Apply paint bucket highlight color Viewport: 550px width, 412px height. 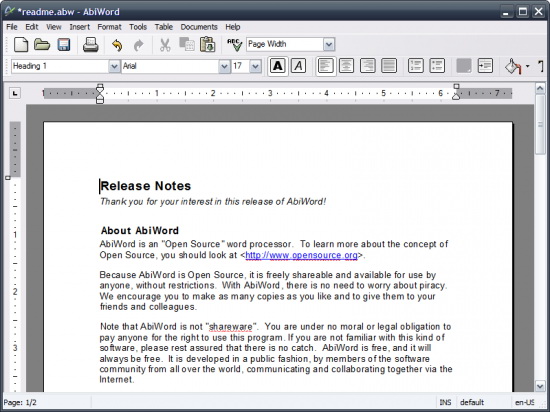pyautogui.click(x=513, y=66)
